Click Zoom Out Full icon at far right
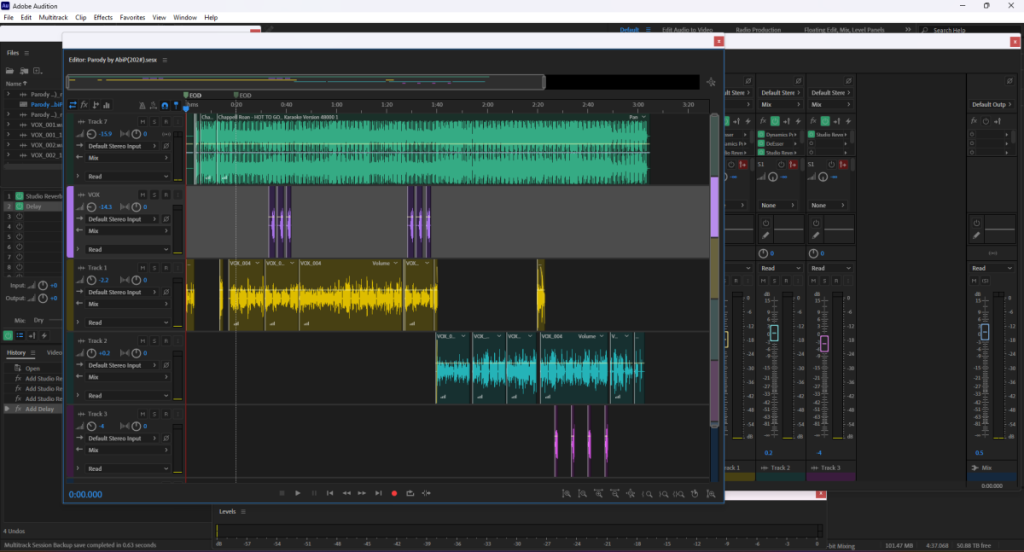 [x=711, y=494]
